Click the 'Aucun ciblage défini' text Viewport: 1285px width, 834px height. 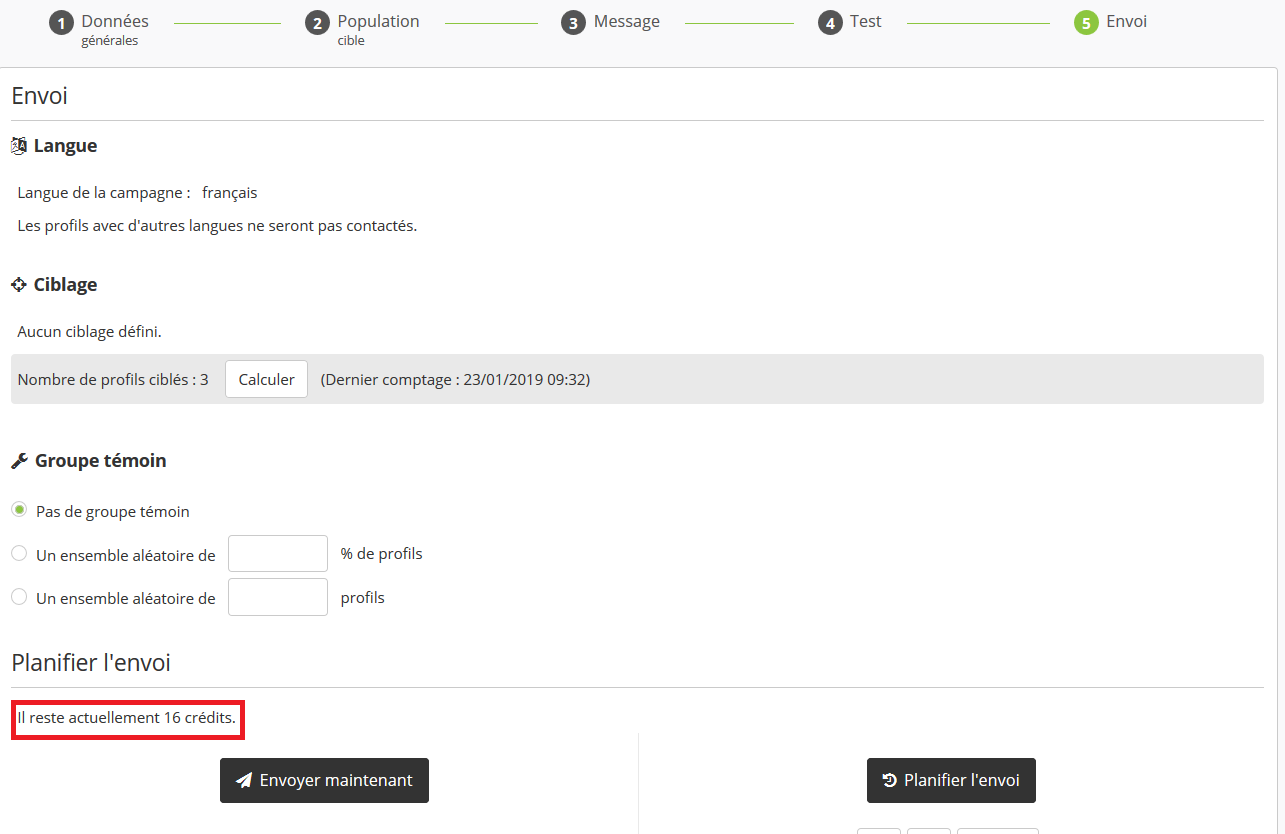(89, 331)
